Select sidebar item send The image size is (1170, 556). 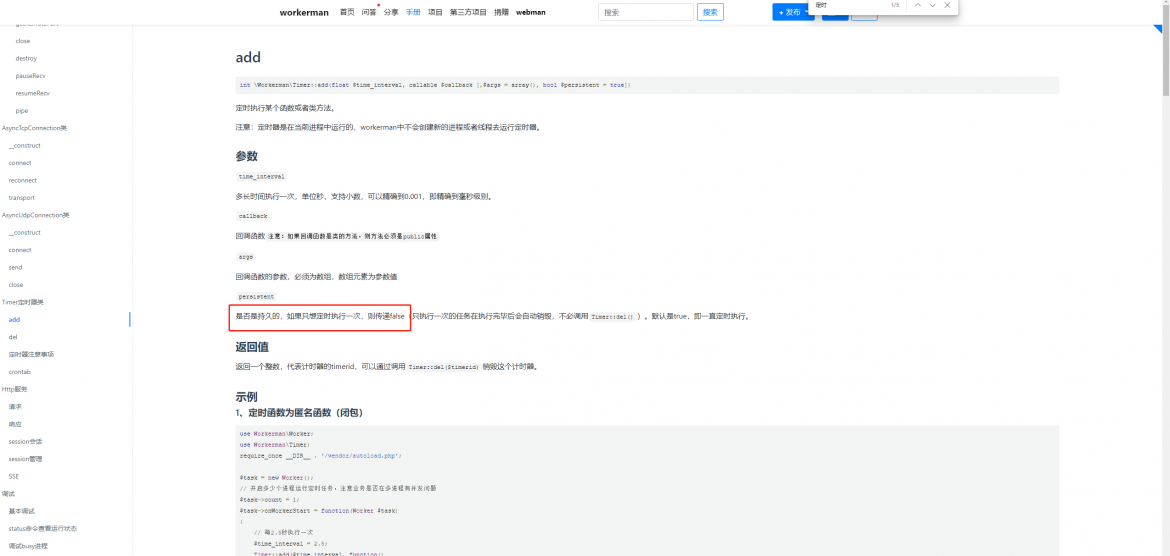pos(15,267)
